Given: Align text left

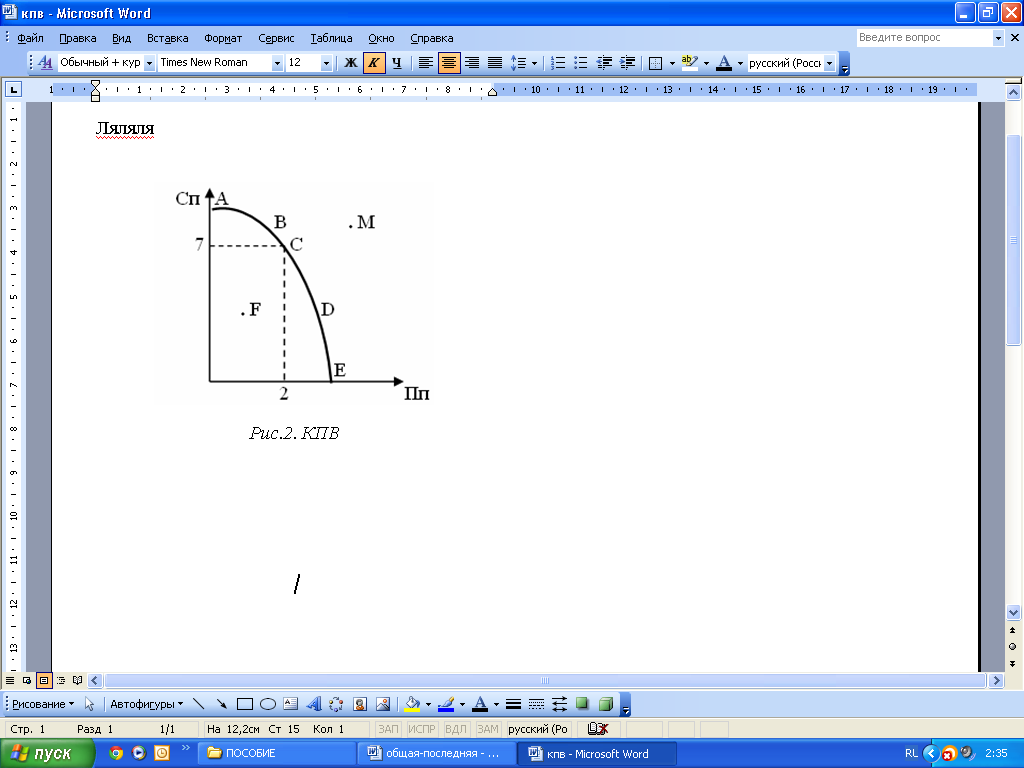Looking at the screenshot, I should pos(425,63).
